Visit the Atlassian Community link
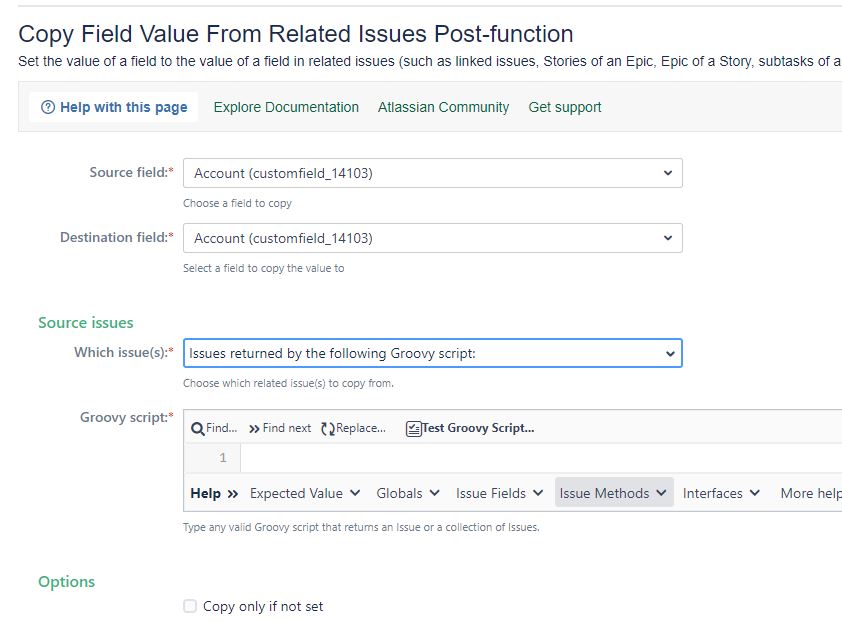The width and height of the screenshot is (842, 621). pos(444,107)
